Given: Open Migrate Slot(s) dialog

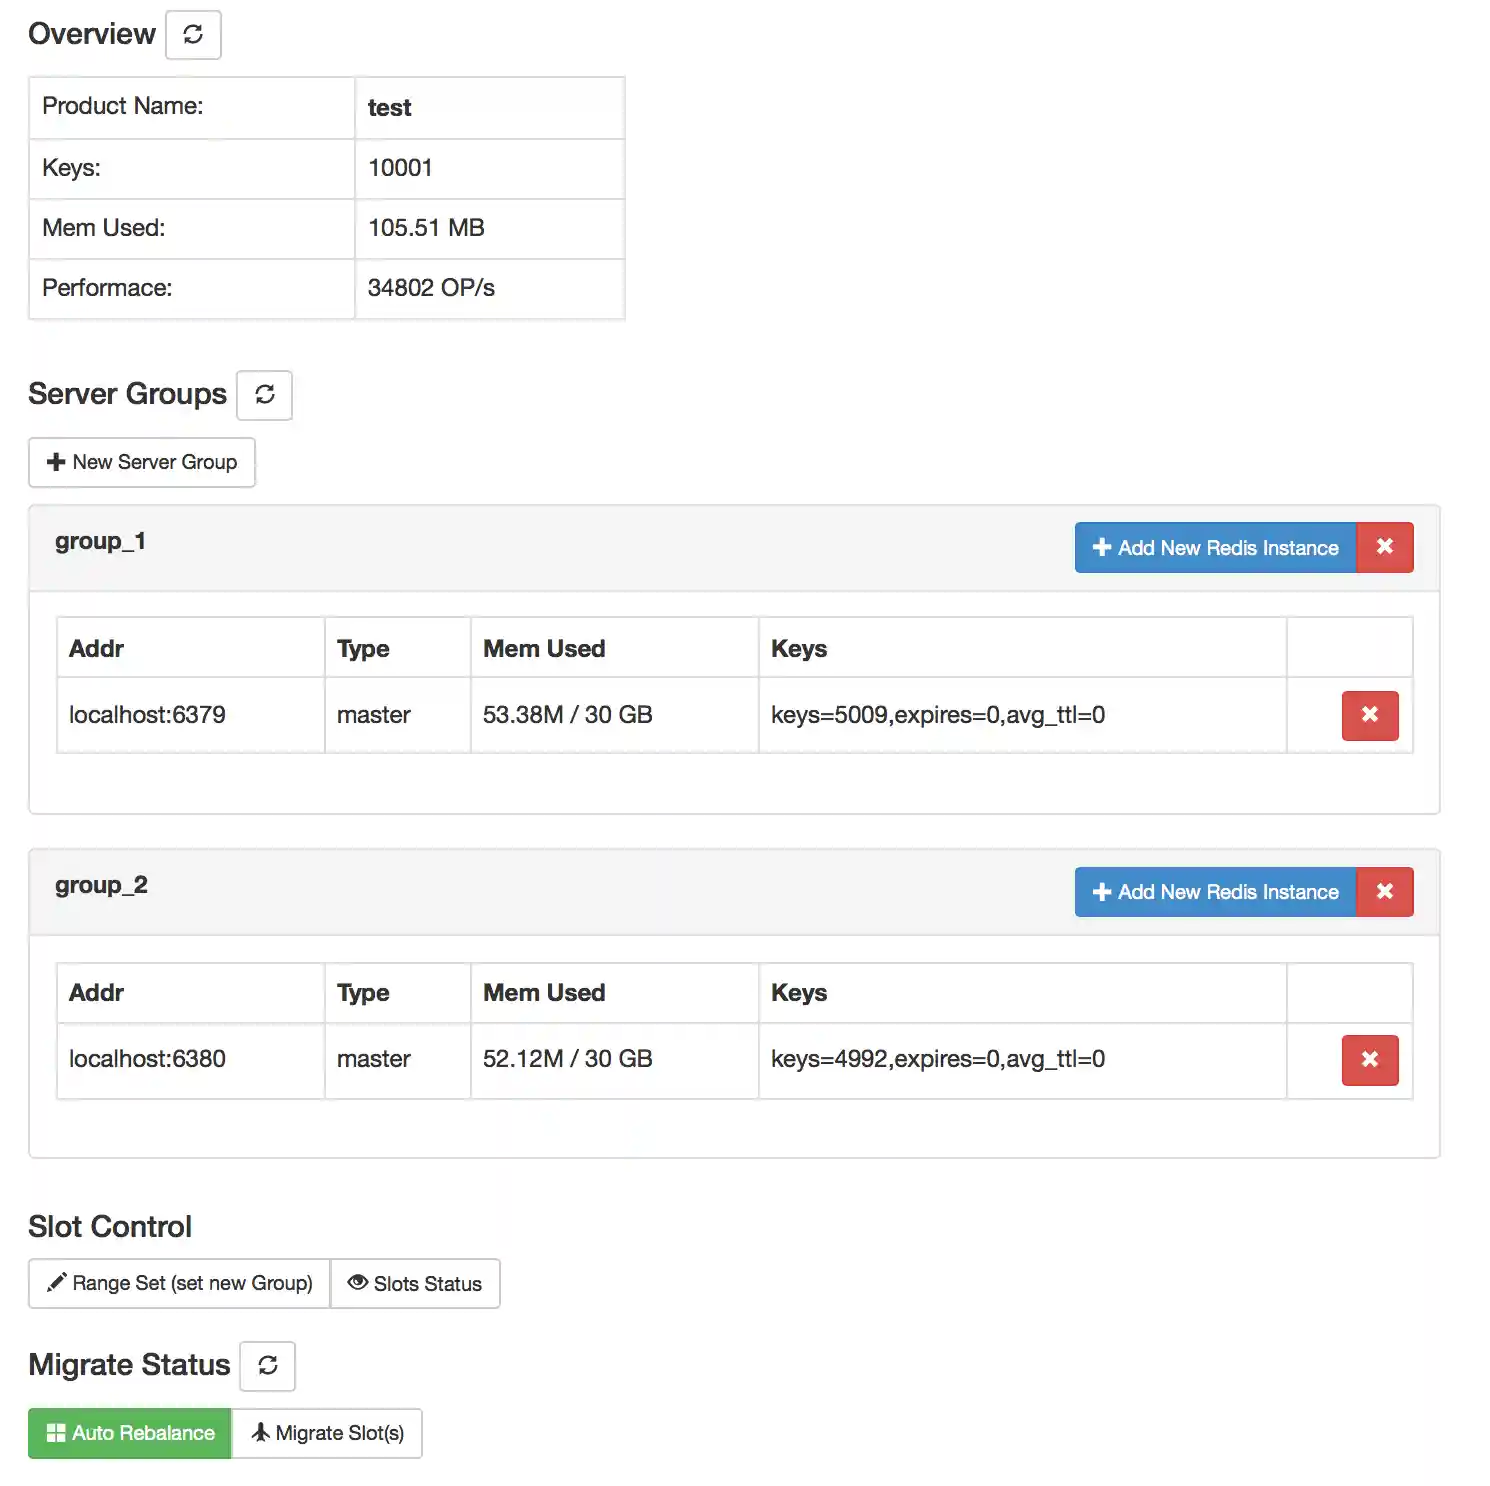Looking at the screenshot, I should point(327,1433).
